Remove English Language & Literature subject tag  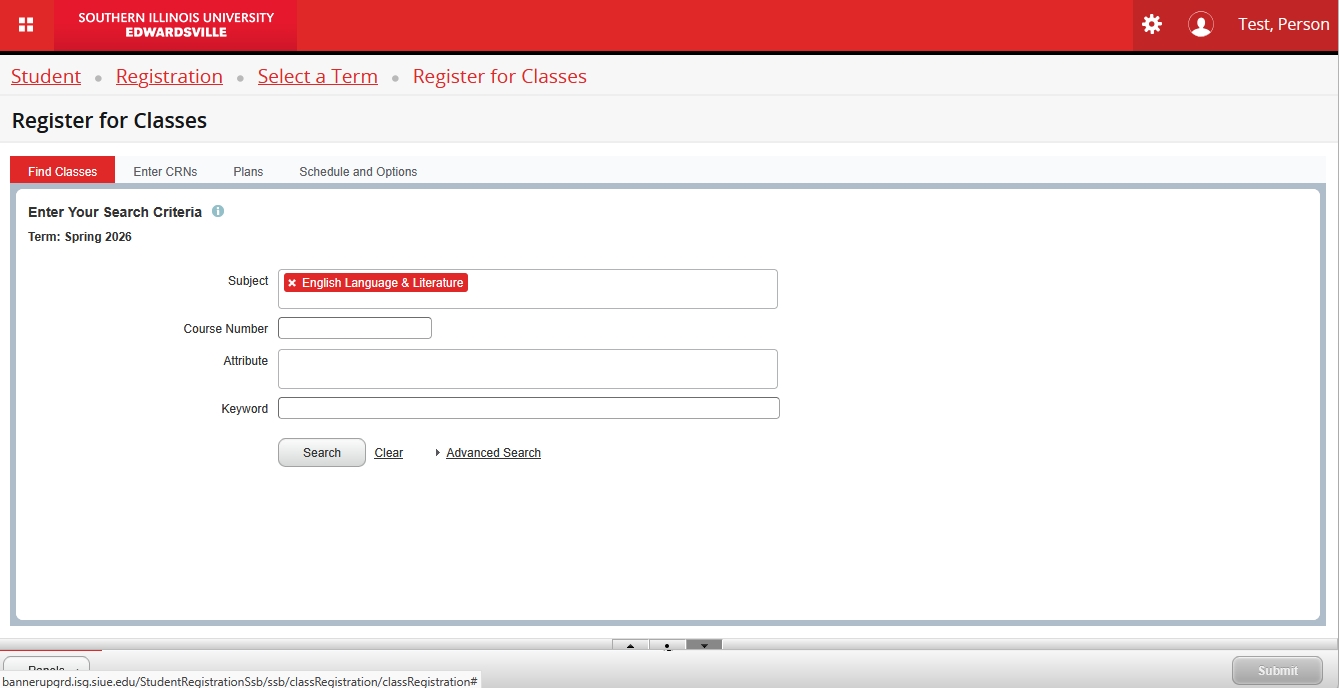coord(292,283)
